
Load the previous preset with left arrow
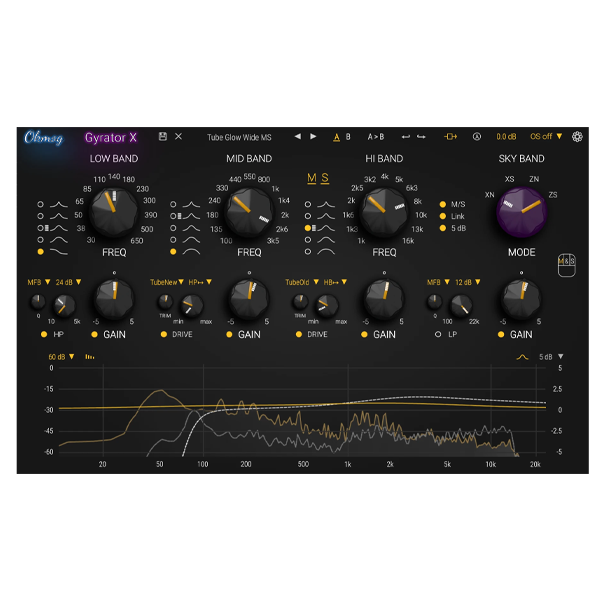click(x=297, y=136)
